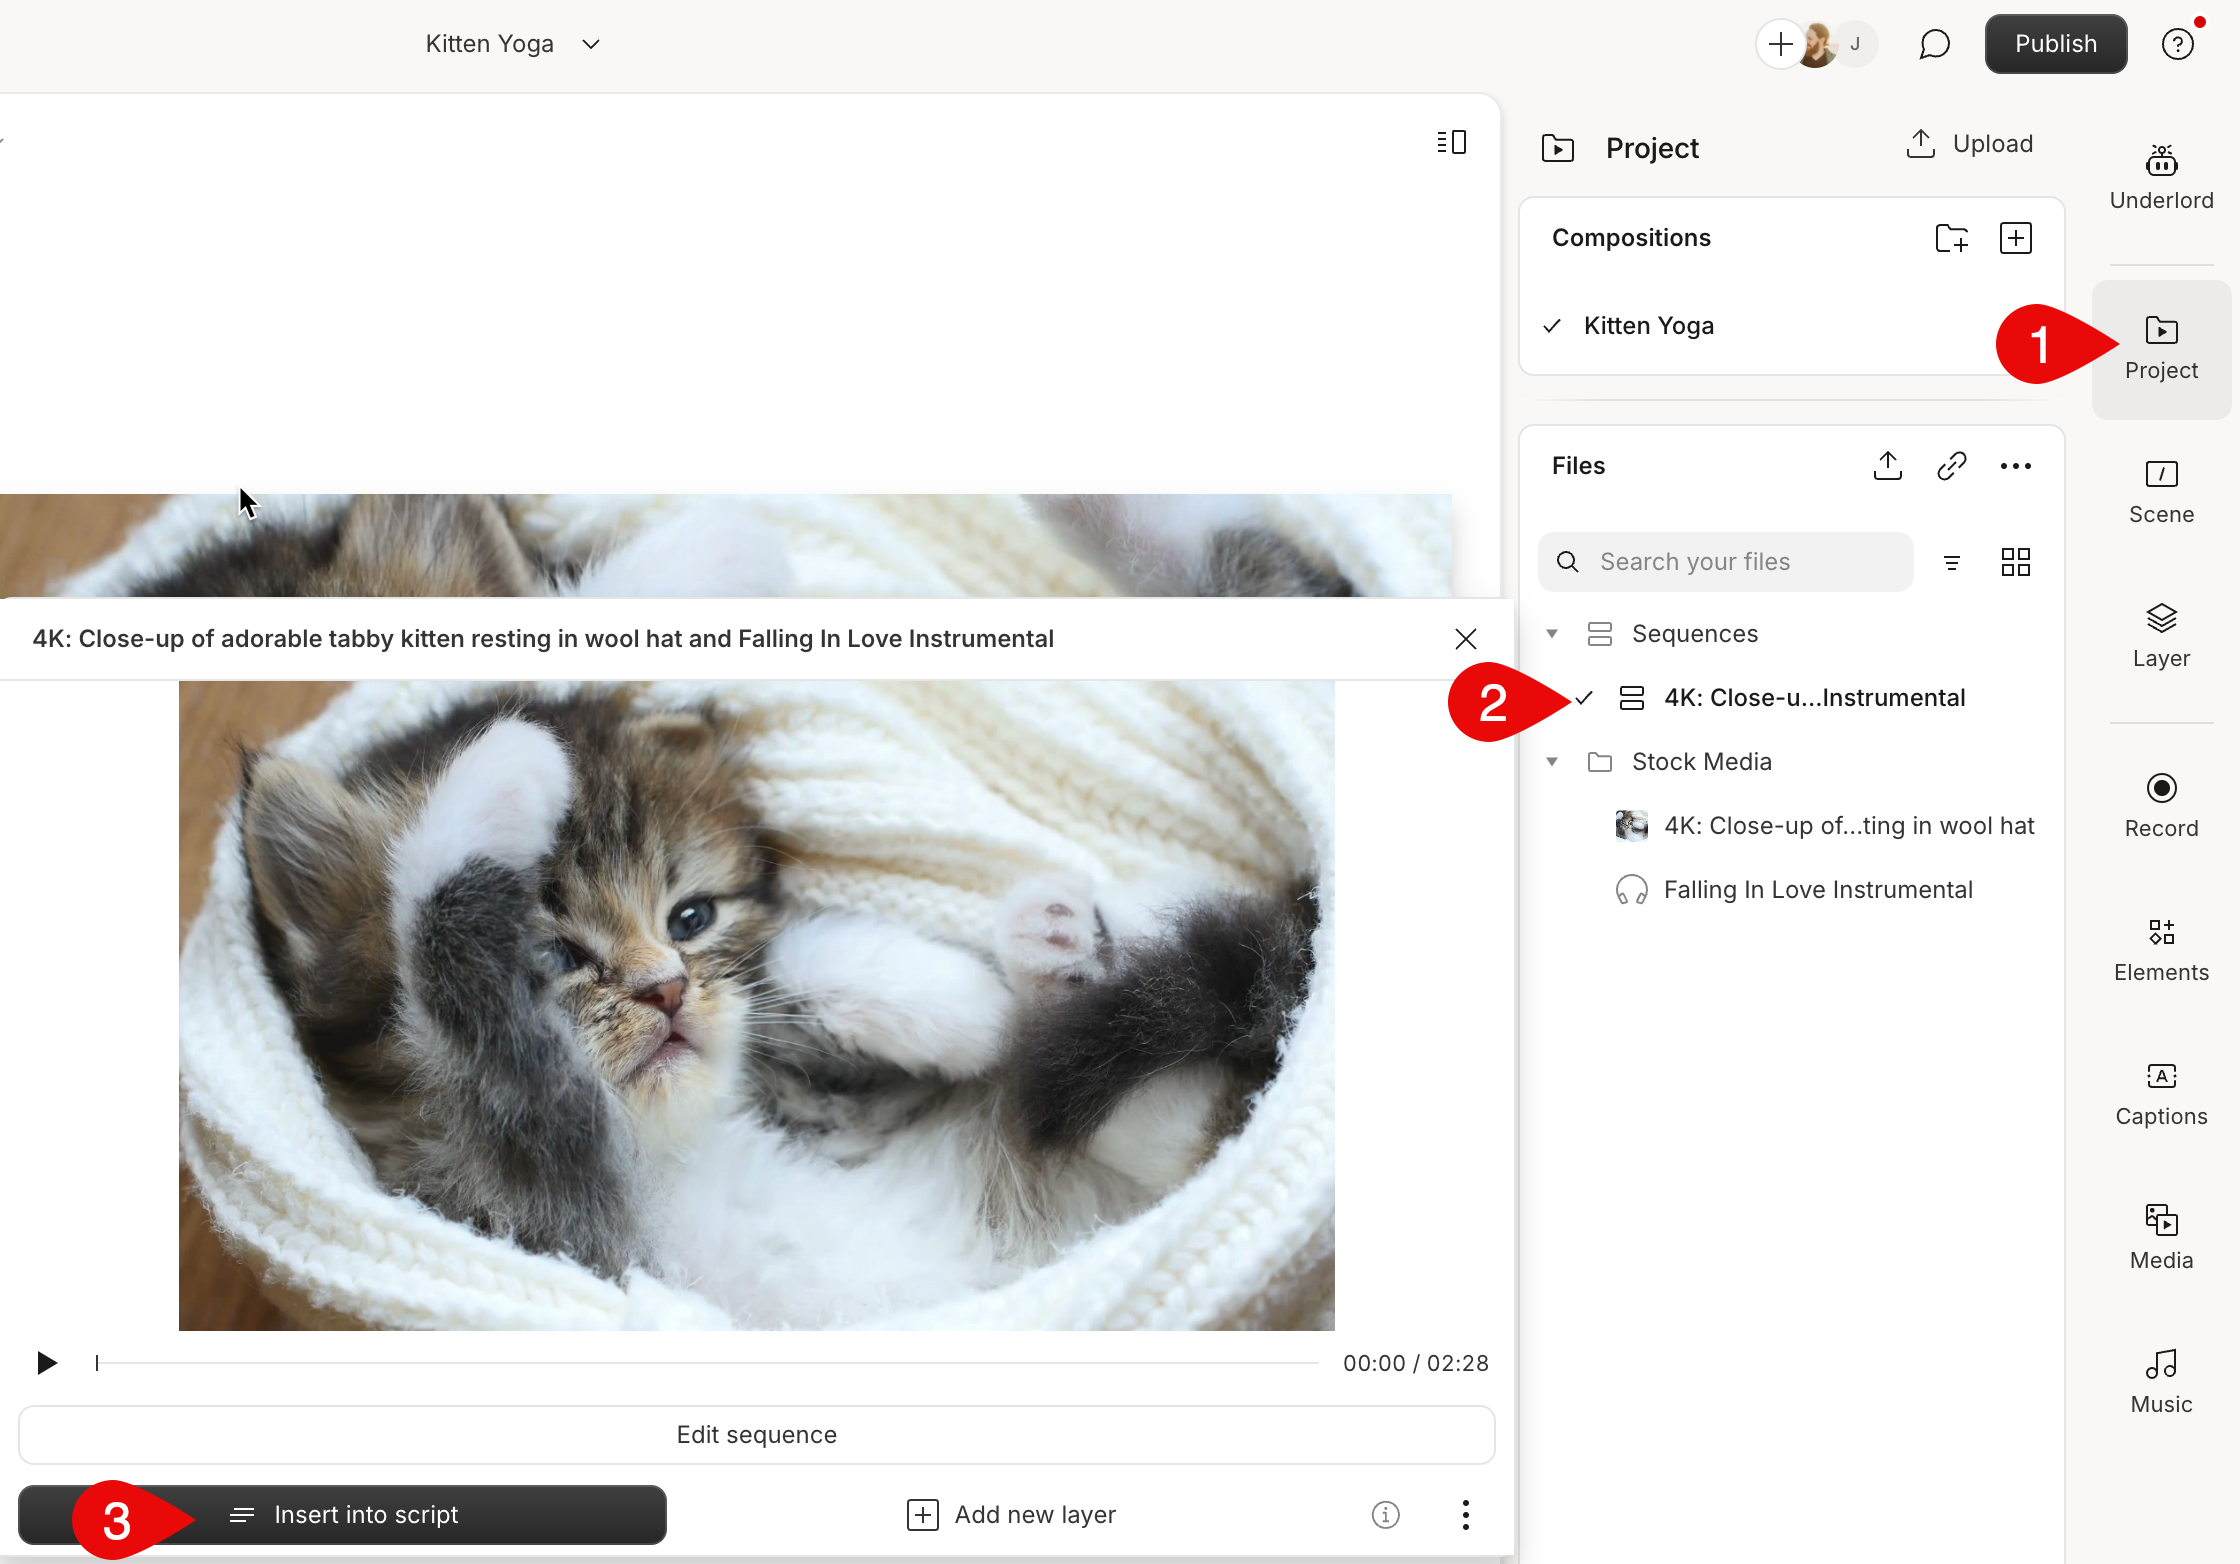This screenshot has width=2240, height=1564.
Task: Open the Captions panel
Action: tap(2161, 1091)
